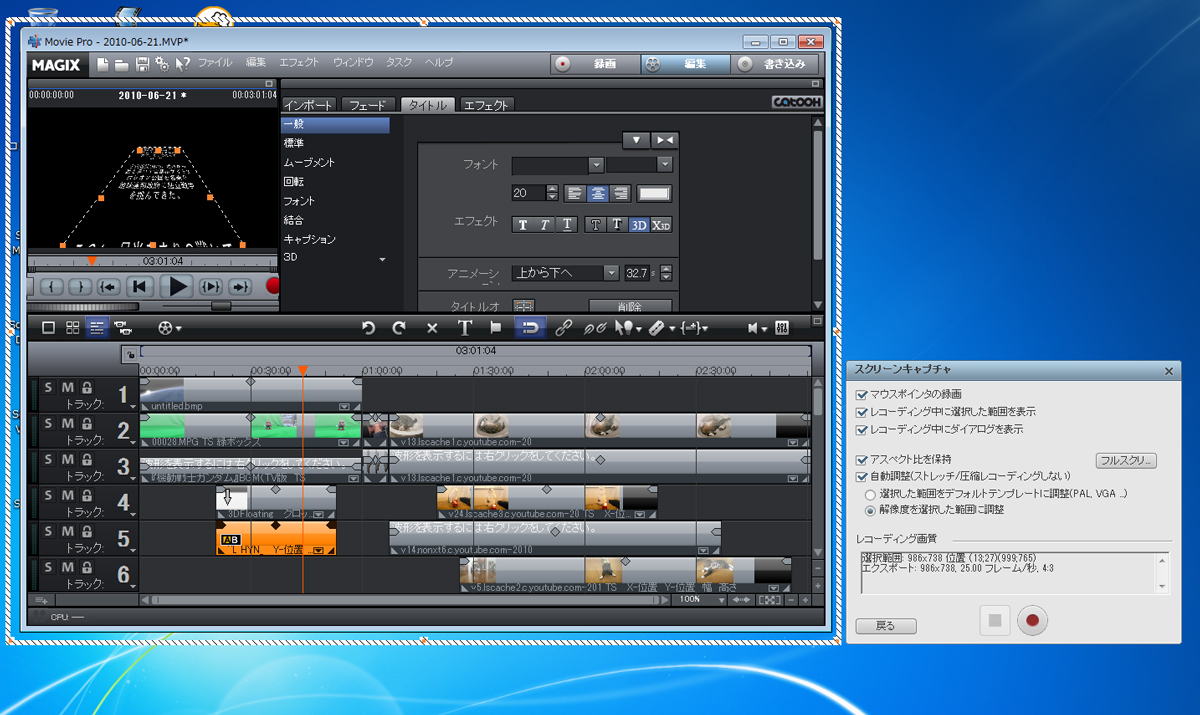1200x715 pixels.
Task: Redo action with the redo arrow
Action: [399, 327]
